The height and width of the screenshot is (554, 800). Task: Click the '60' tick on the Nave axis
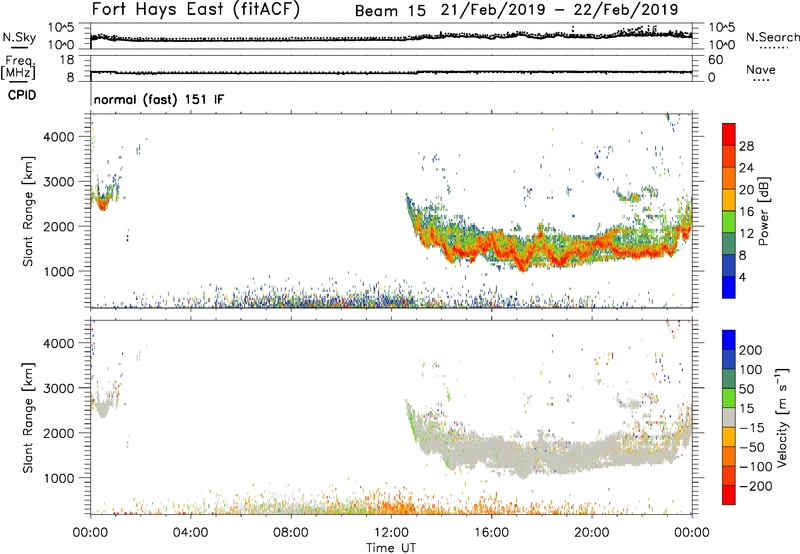(715, 60)
